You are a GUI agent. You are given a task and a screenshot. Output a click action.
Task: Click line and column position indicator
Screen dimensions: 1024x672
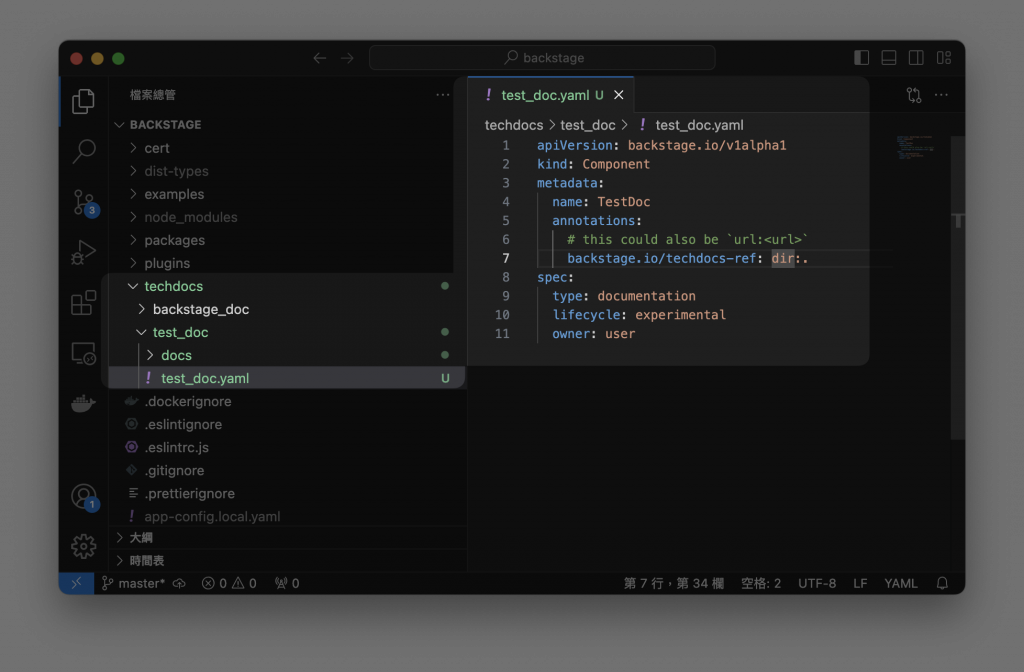[673, 583]
